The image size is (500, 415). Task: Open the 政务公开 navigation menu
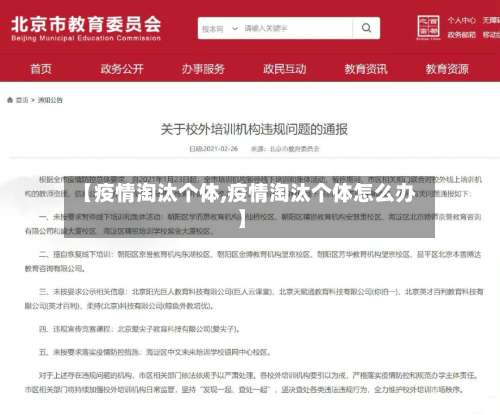click(122, 69)
